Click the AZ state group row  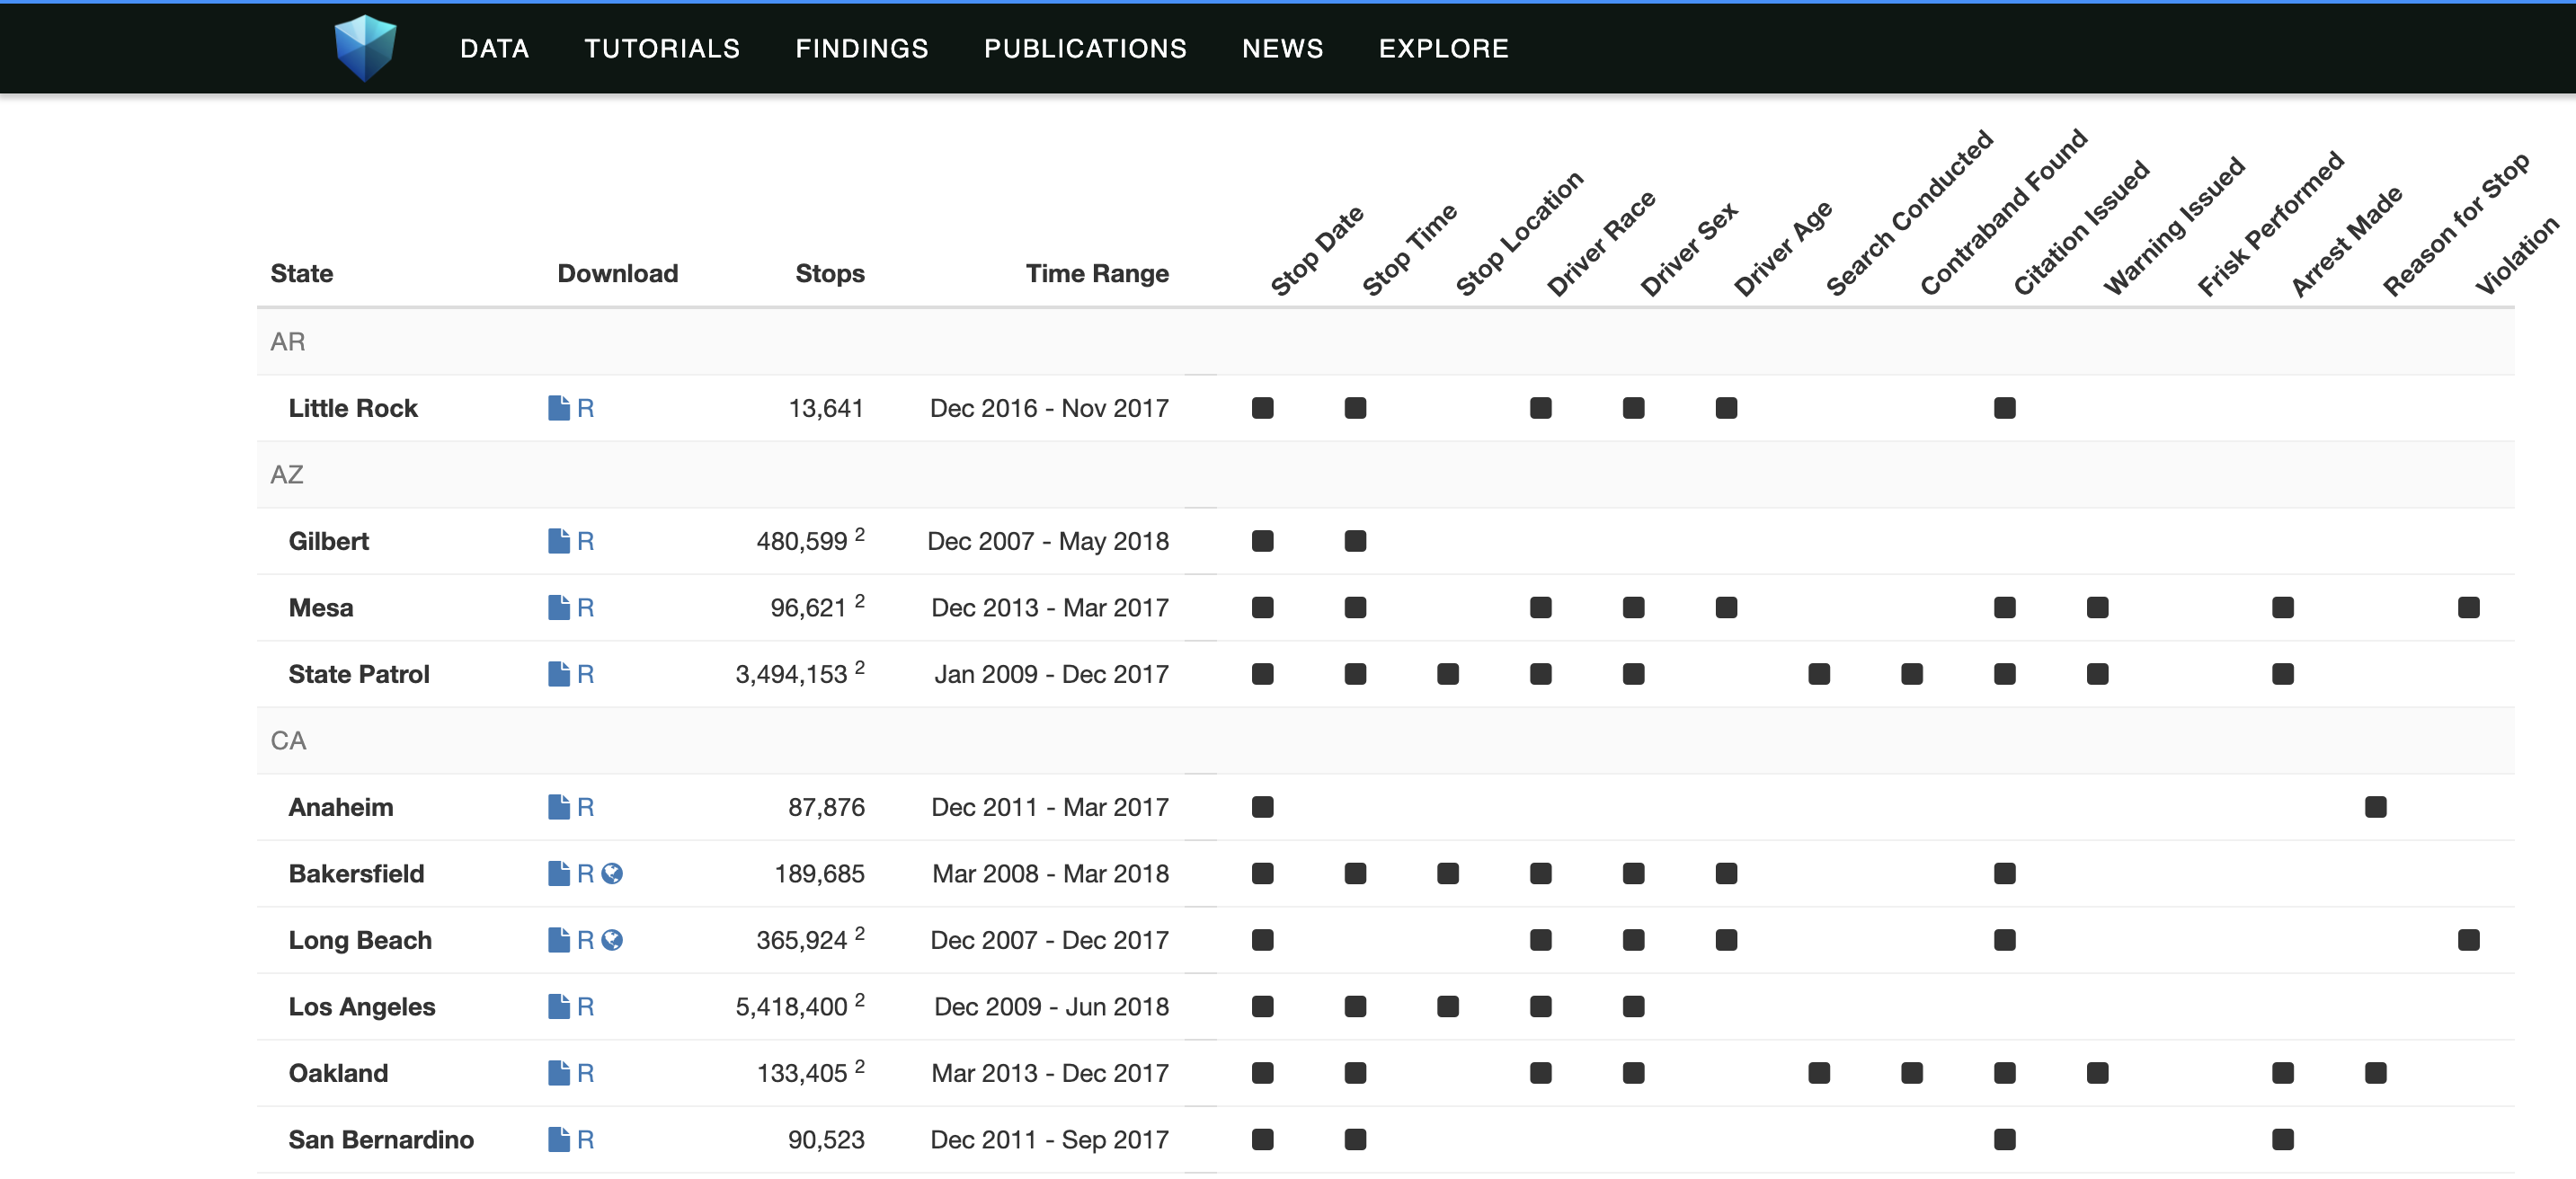click(x=1385, y=474)
